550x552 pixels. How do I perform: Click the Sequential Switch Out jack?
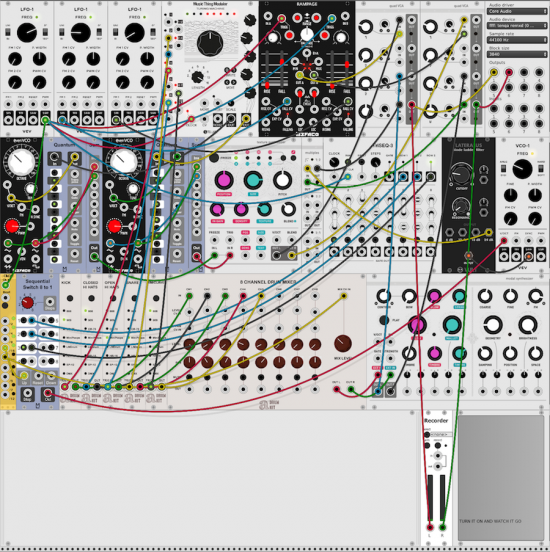(48, 393)
